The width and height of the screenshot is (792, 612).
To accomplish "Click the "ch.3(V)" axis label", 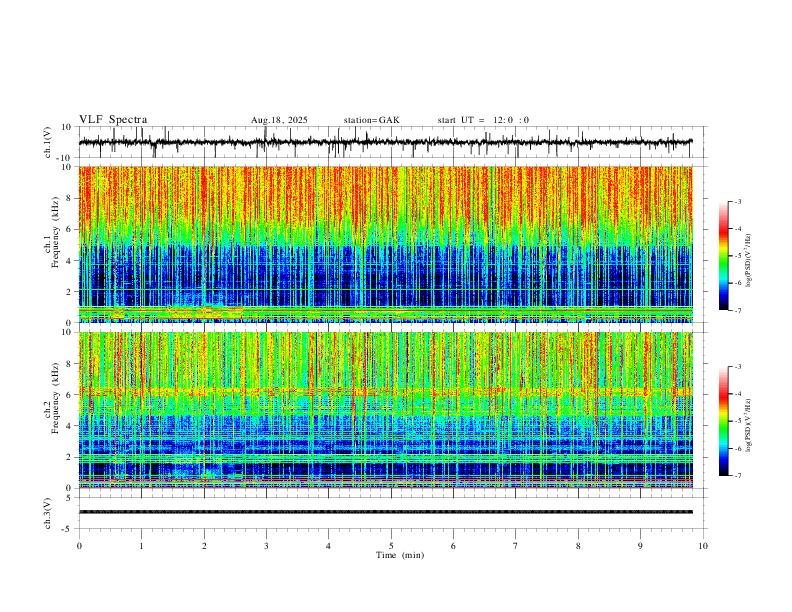I will coord(48,513).
